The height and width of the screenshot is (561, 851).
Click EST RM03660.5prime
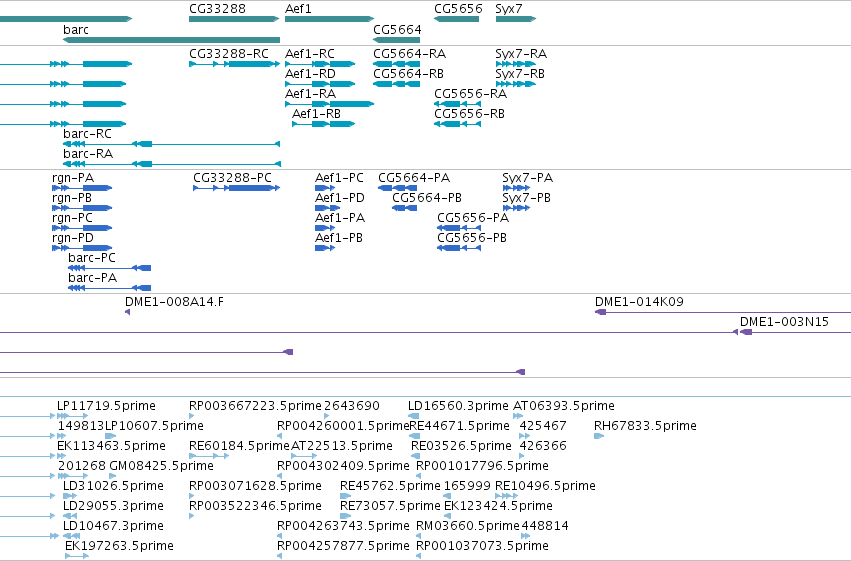coord(418,537)
